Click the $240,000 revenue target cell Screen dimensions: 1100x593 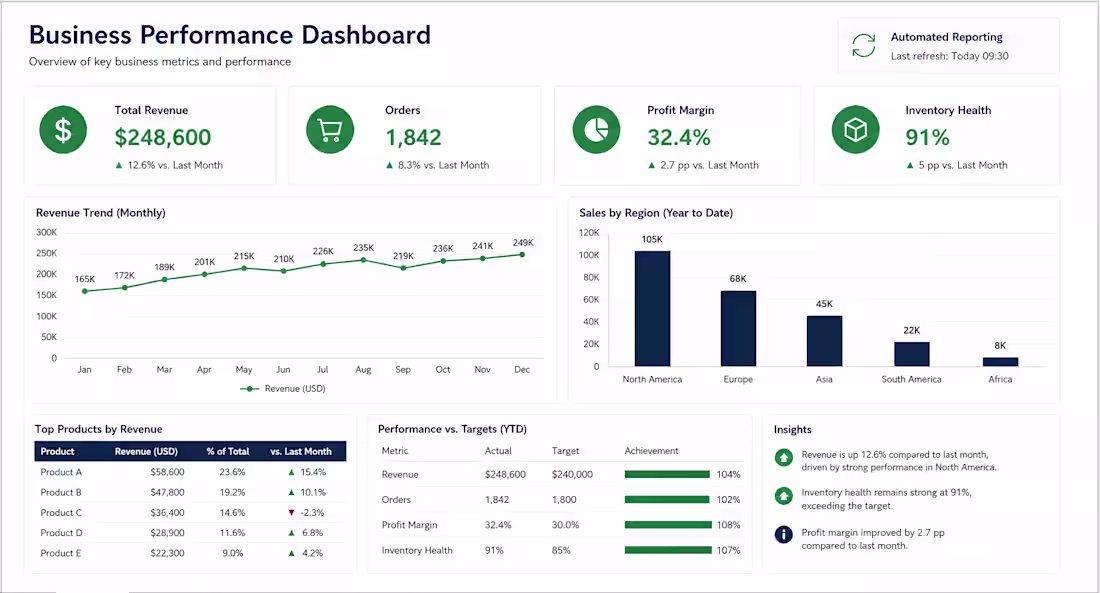point(572,474)
